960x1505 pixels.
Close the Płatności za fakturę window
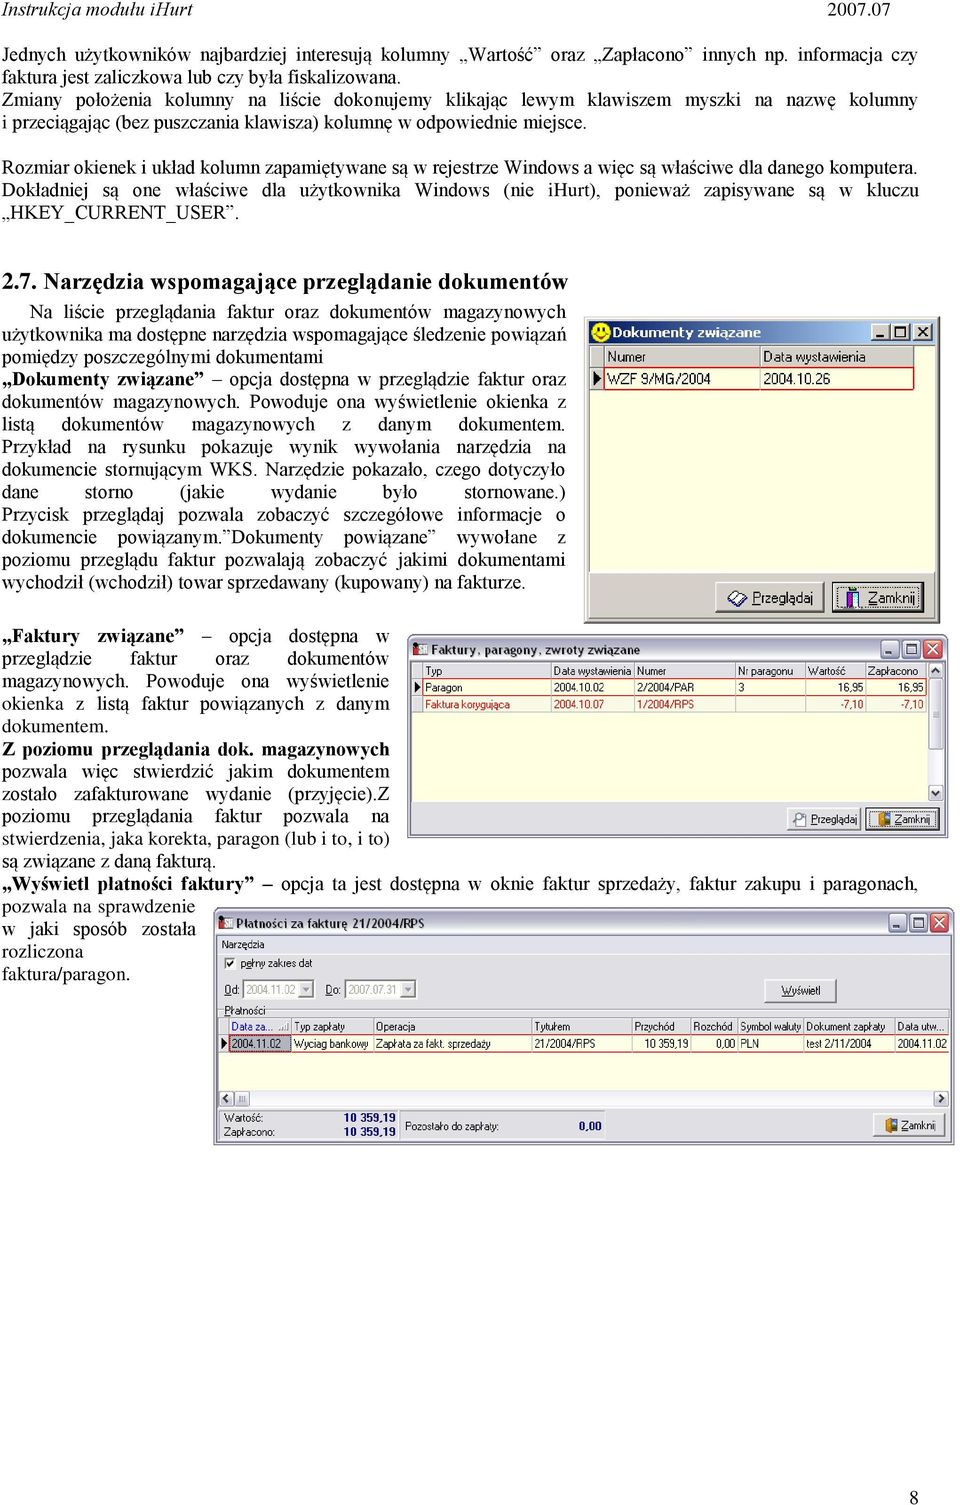pyautogui.click(x=940, y=923)
